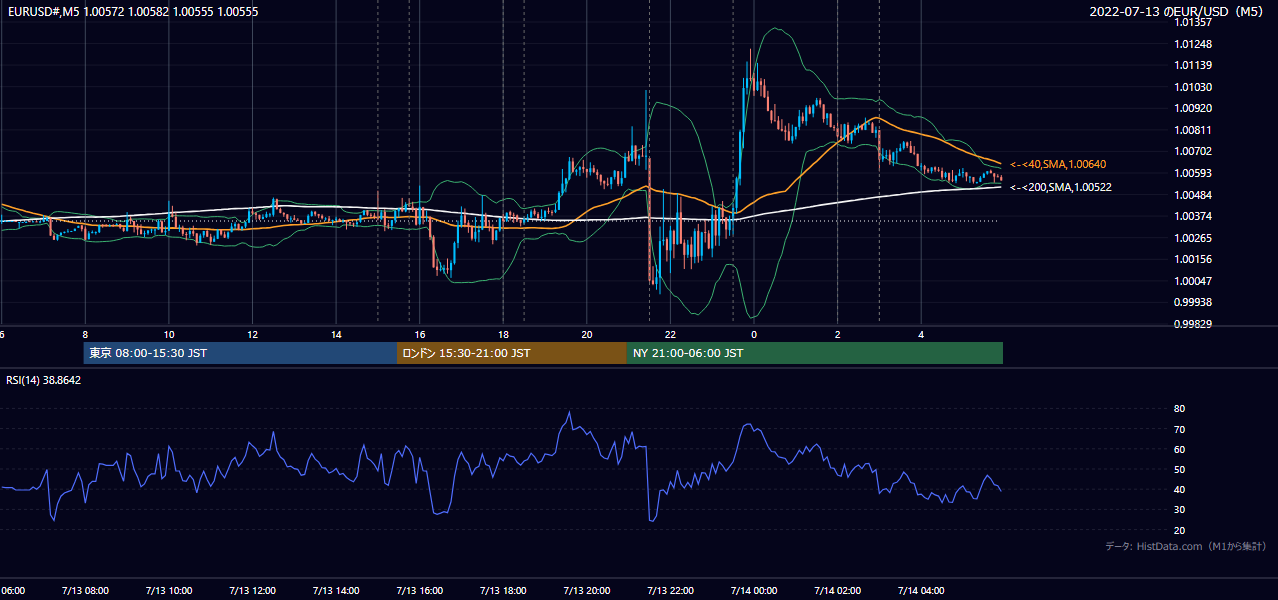Viewport: 1278px width, 600px height.
Task: Click the 200 SMA label reading 1.00522
Action: click(1061, 187)
